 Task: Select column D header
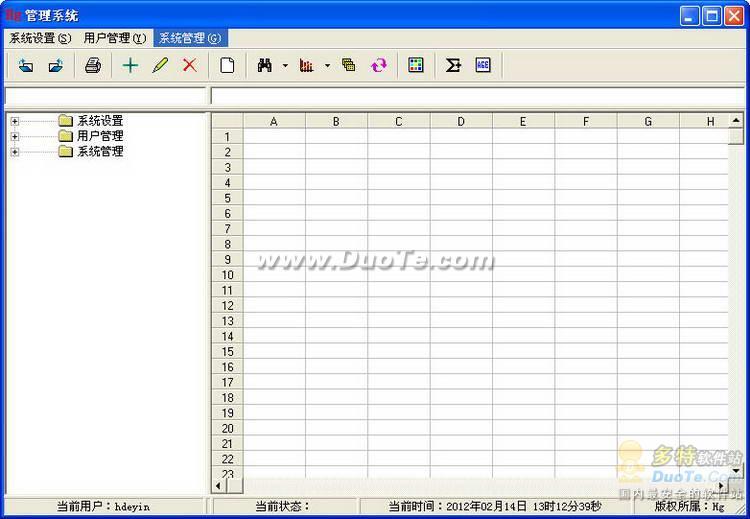point(461,121)
